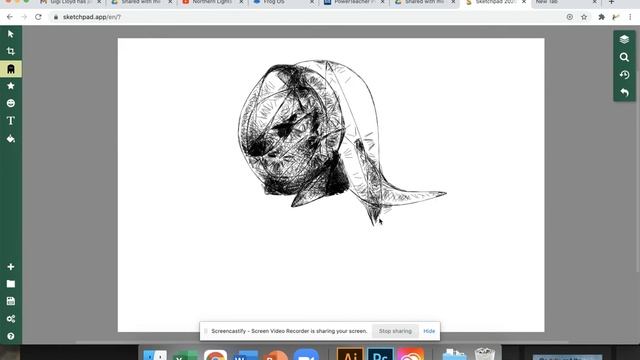Open Adobe Illustrator from the dock
This screenshot has width=640, height=360.
350,354
